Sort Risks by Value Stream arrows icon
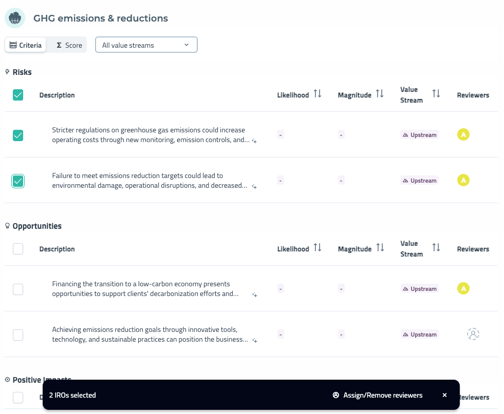Image resolution: width=504 pixels, height=414 pixels. 436,94
